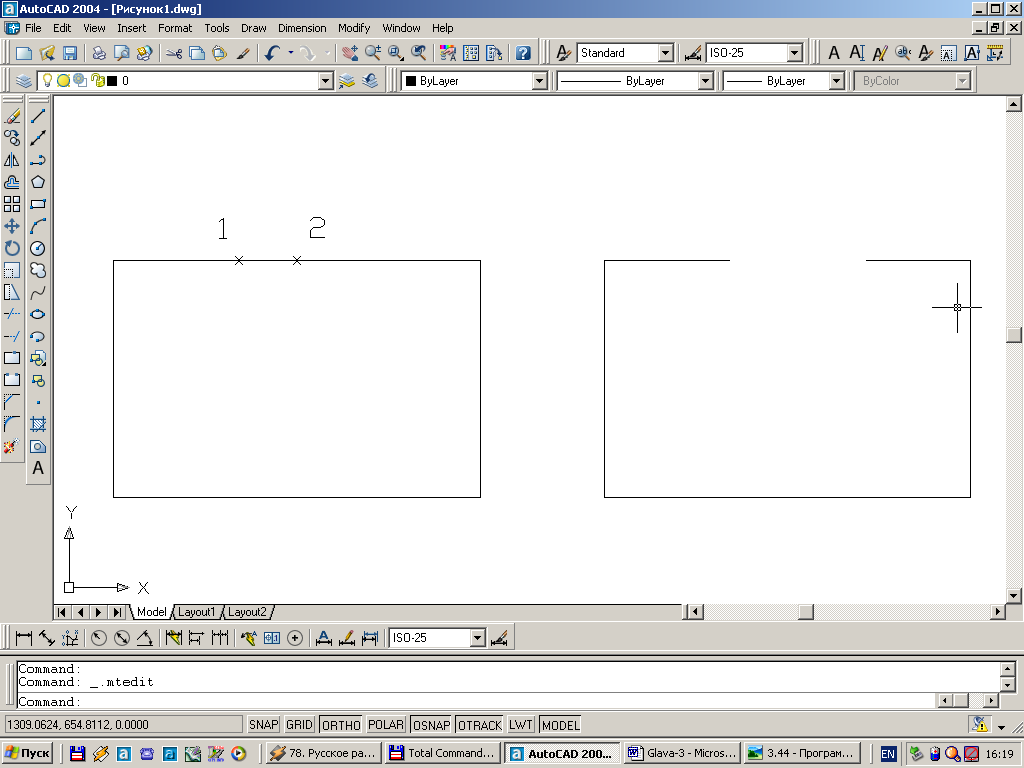Expand the ISO-25 dimension style dropdown in top toolbar
The width and height of the screenshot is (1024, 768).
coord(794,53)
